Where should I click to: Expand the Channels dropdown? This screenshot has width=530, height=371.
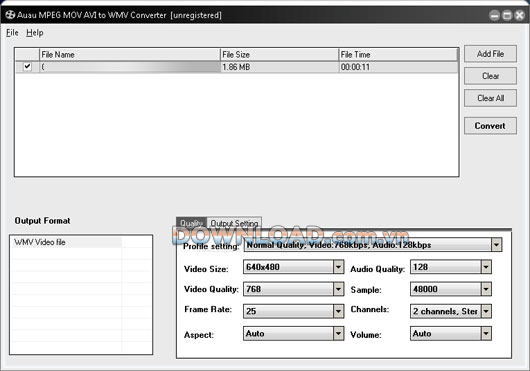coord(486,311)
